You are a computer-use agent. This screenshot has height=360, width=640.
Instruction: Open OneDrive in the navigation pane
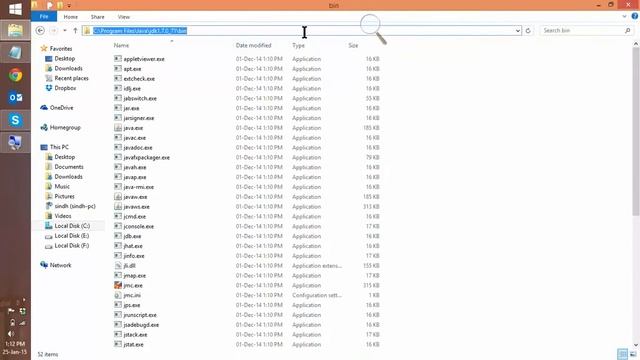[x=61, y=108]
